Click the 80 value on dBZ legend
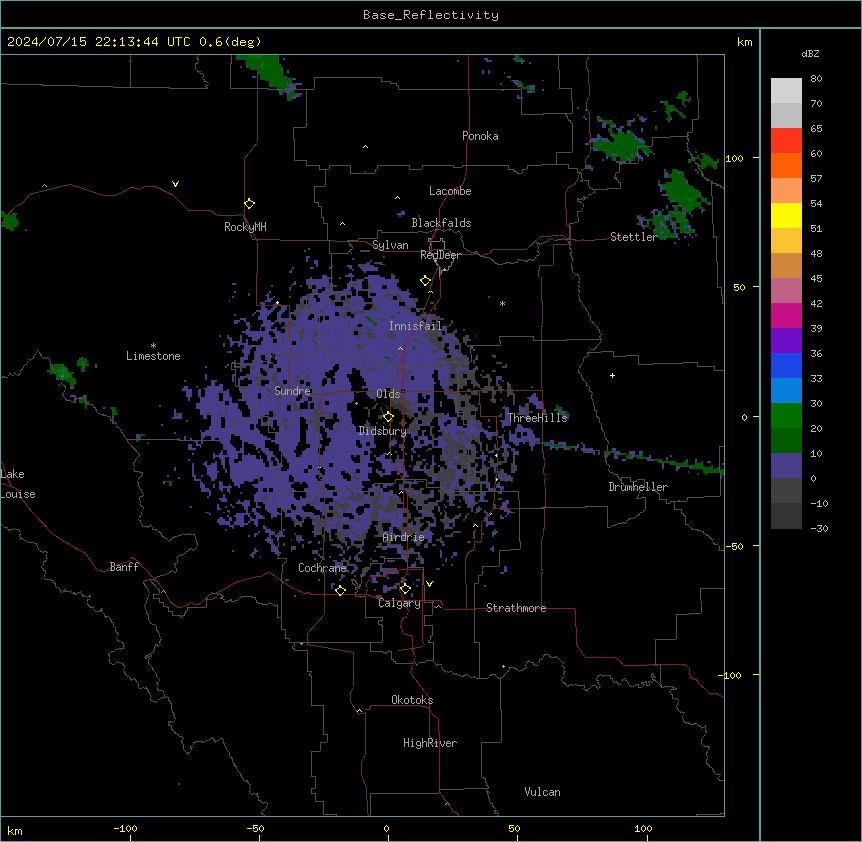 [x=816, y=79]
